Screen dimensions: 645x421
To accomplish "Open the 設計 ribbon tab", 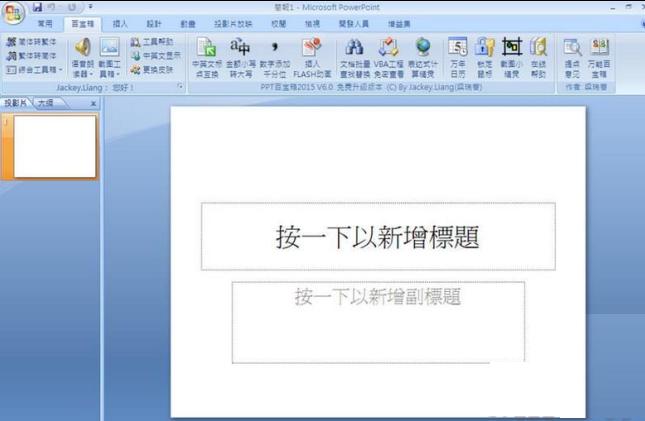I will pos(154,24).
